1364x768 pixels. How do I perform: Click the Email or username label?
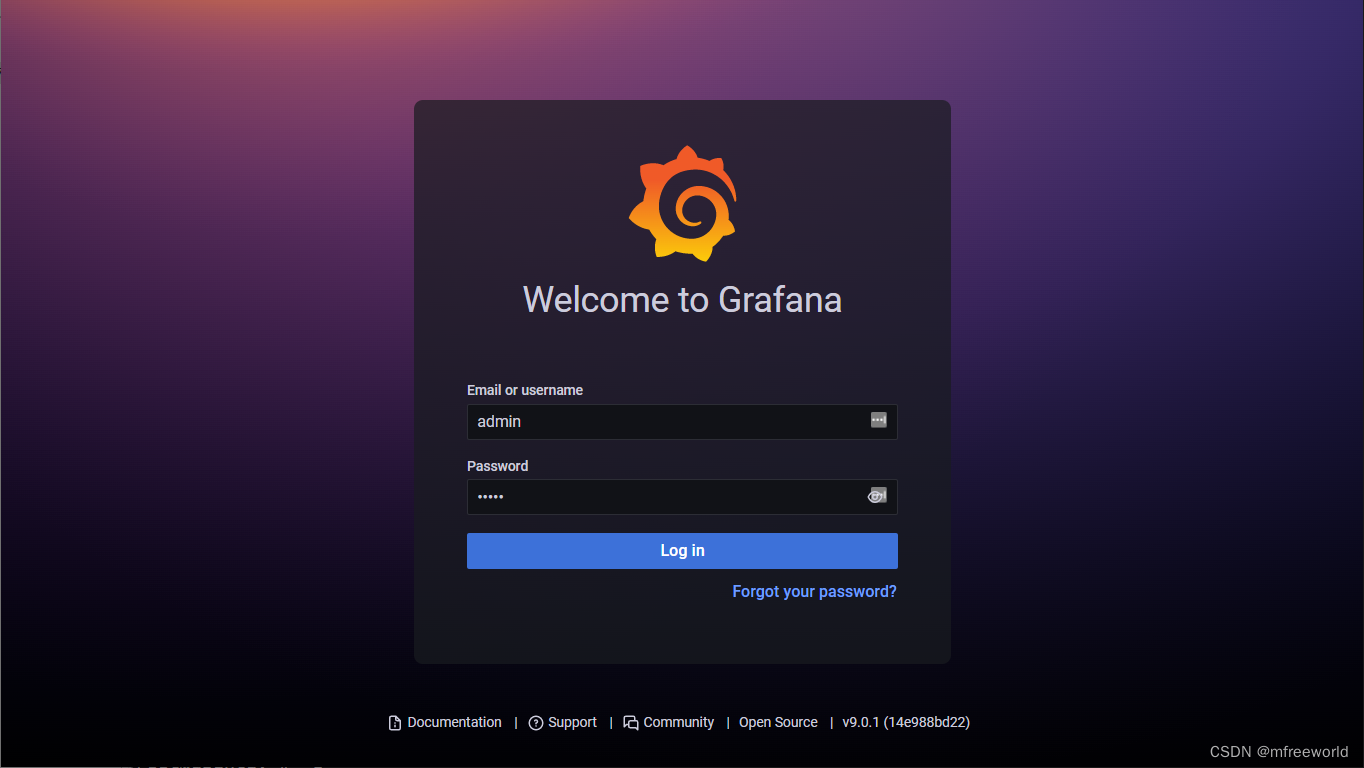525,390
